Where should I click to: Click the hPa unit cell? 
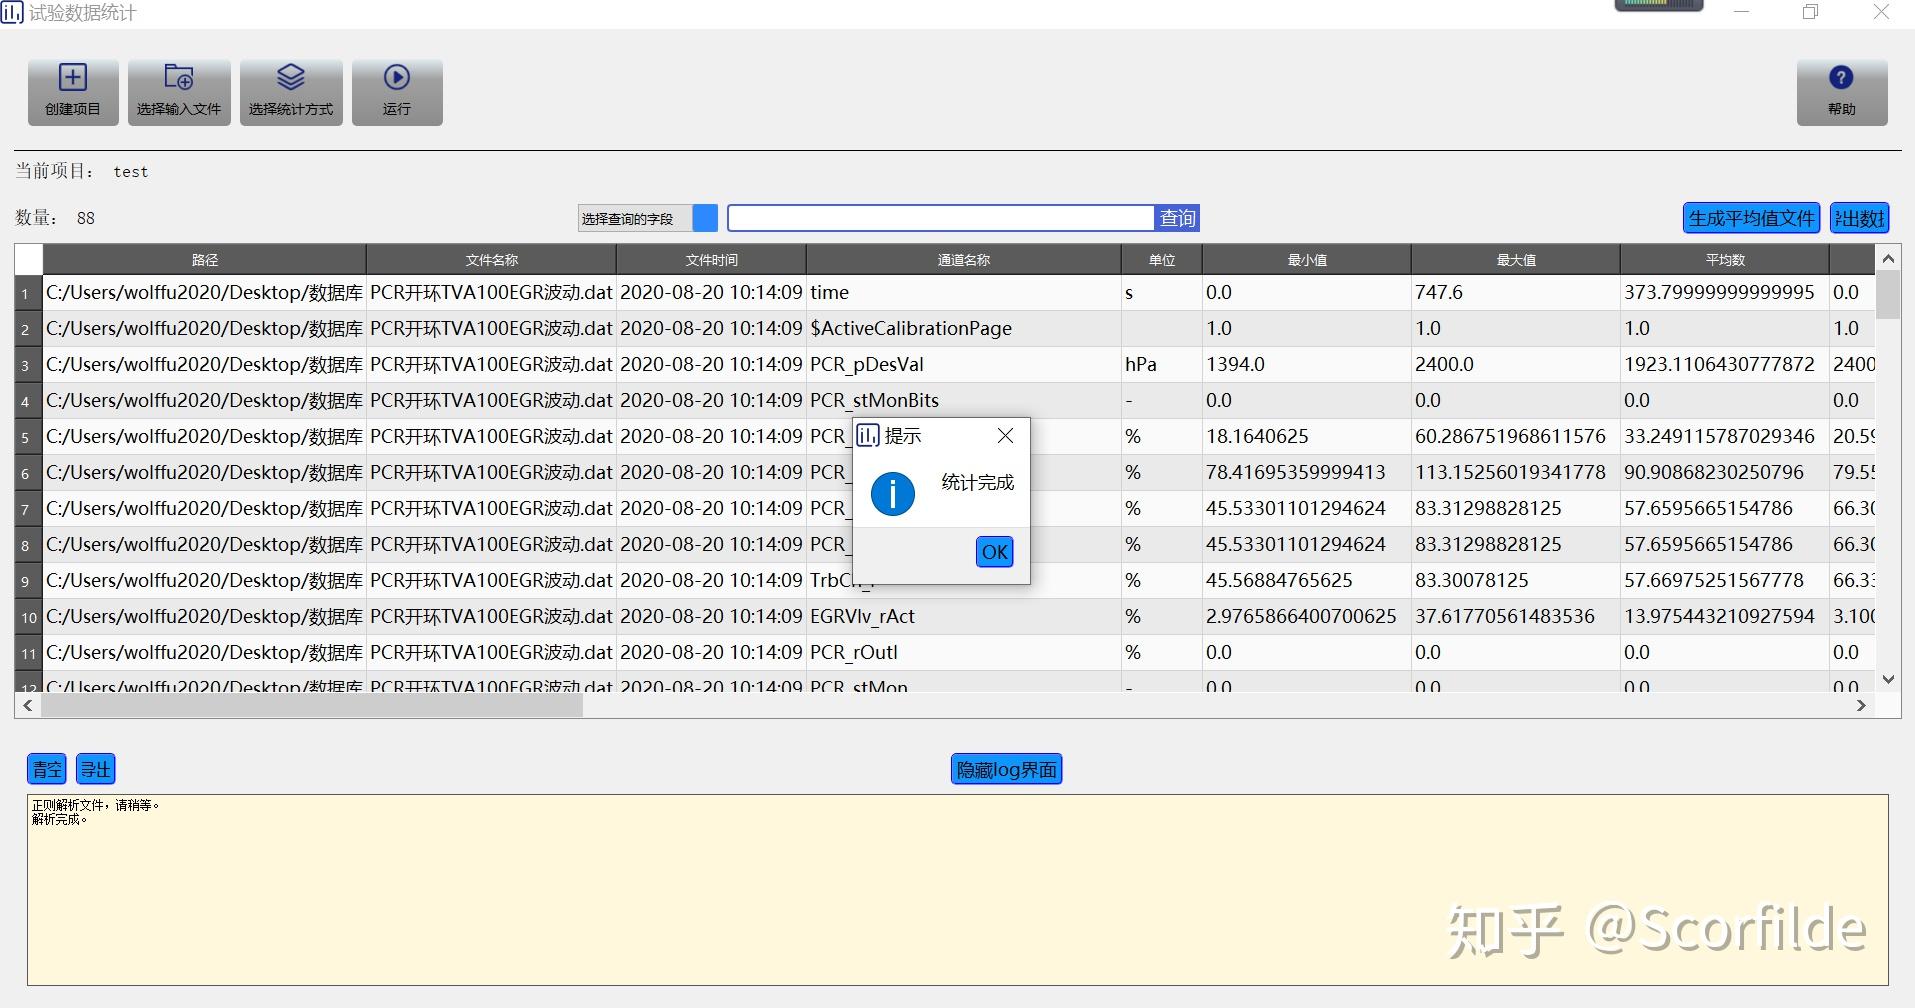[x=1162, y=365]
